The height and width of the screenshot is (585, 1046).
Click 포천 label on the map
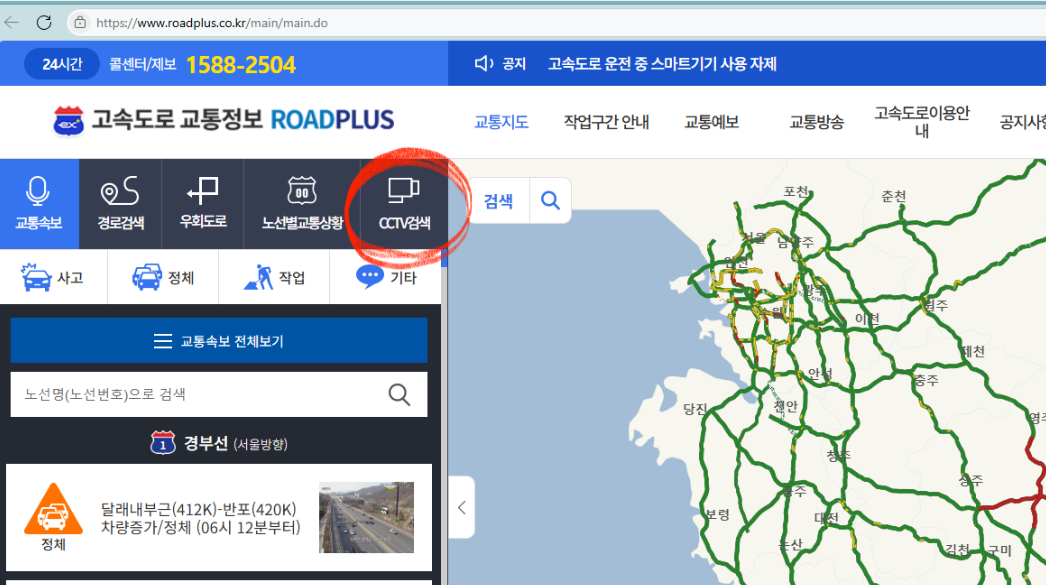tap(795, 191)
